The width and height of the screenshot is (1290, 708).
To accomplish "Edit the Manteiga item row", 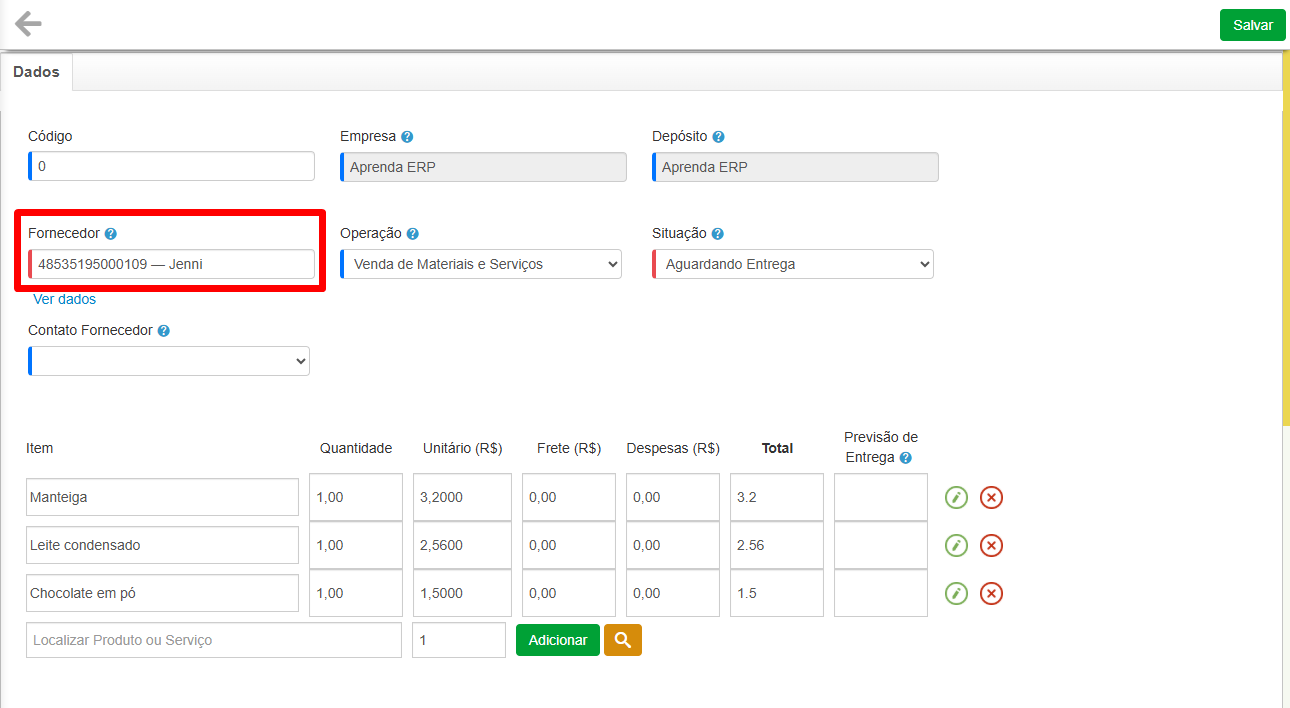I will click(x=956, y=497).
